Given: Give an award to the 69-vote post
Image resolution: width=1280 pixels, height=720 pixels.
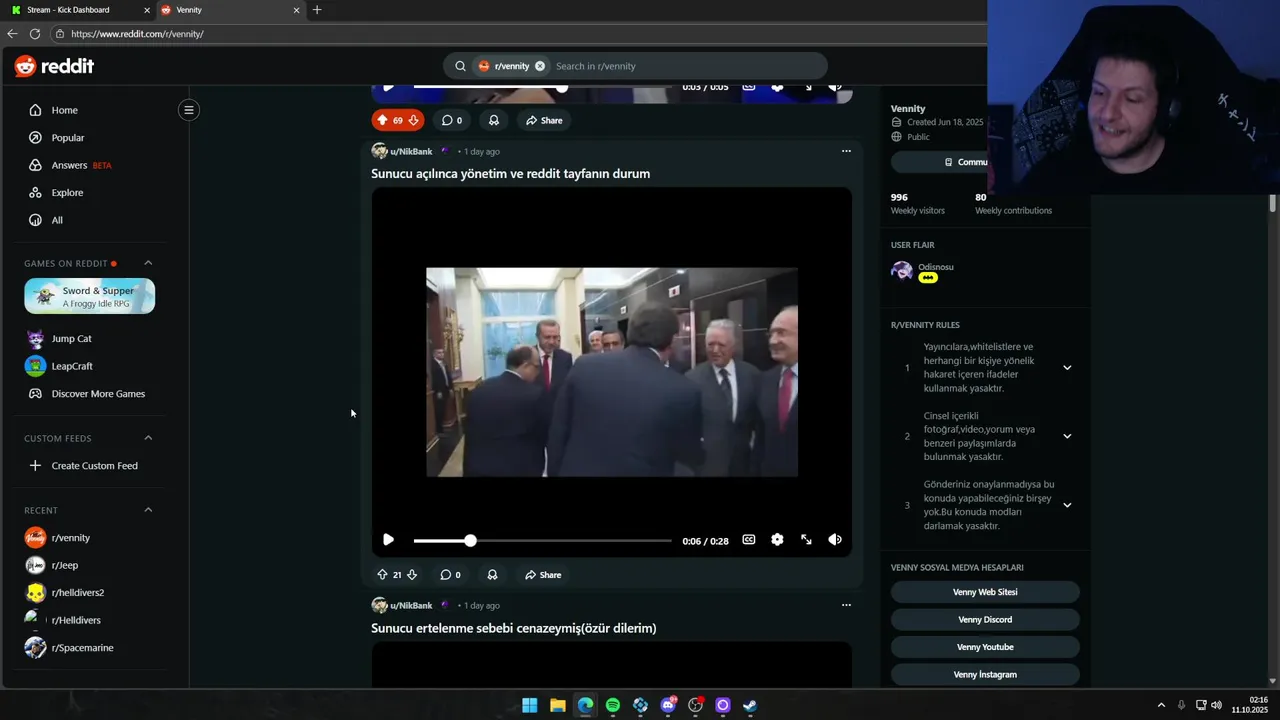Looking at the screenshot, I should point(493,120).
